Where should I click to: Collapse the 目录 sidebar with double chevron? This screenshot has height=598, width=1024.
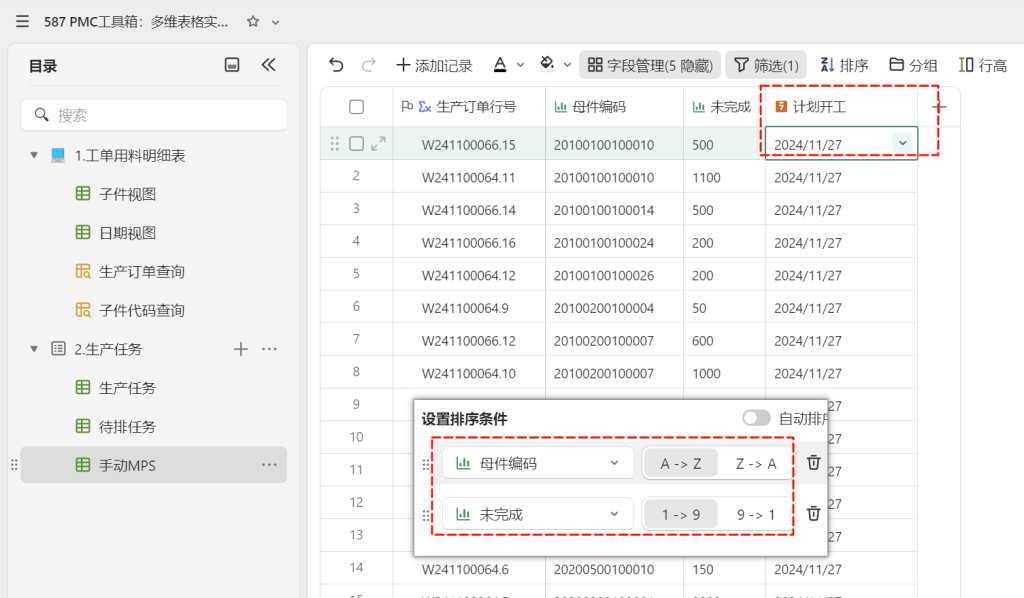tap(268, 65)
